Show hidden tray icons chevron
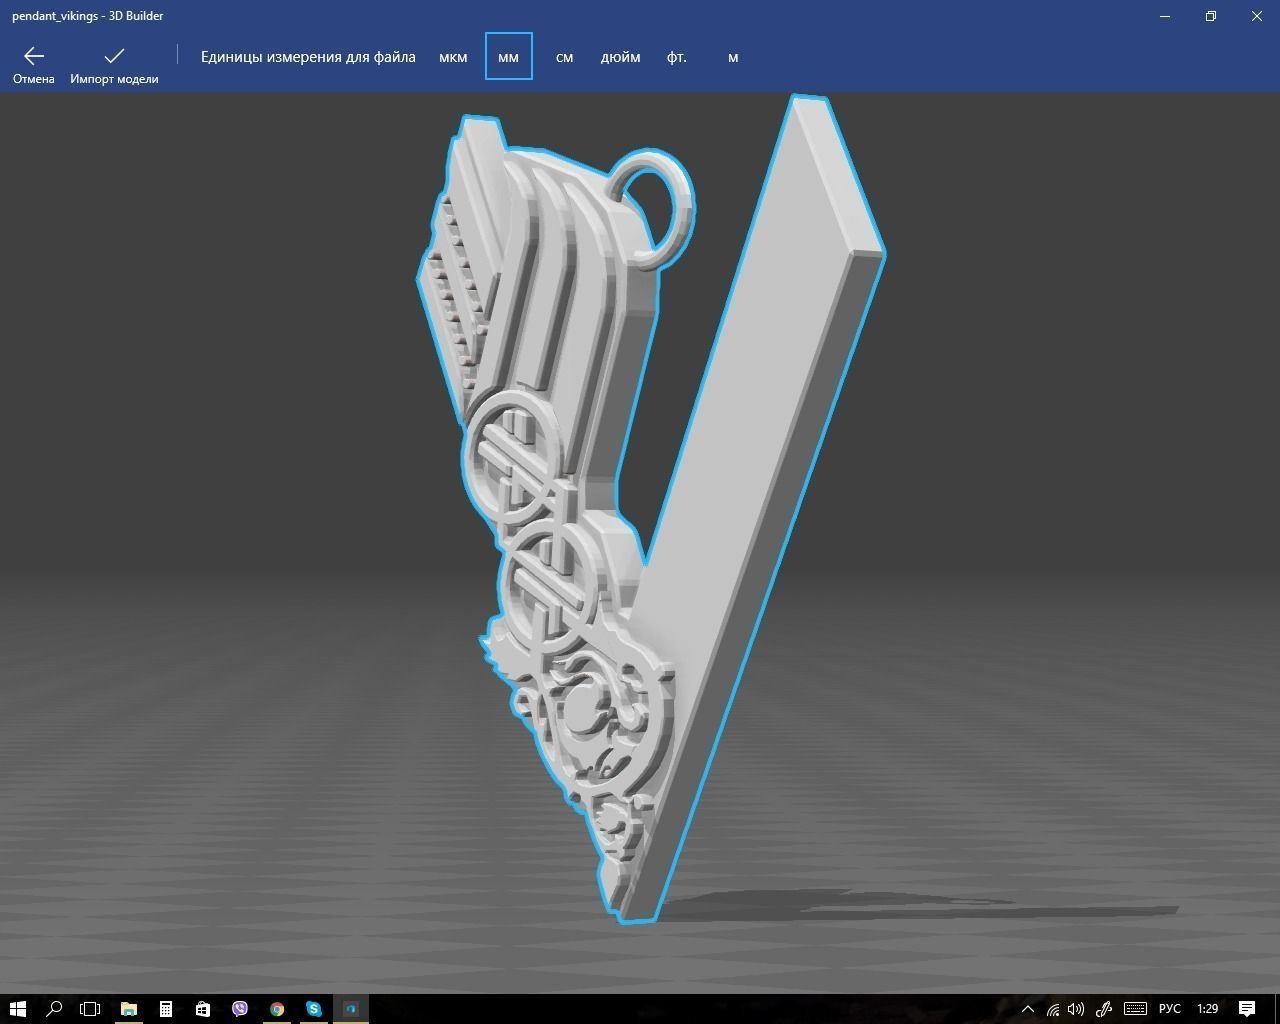1280x1024 pixels. tap(1027, 1008)
